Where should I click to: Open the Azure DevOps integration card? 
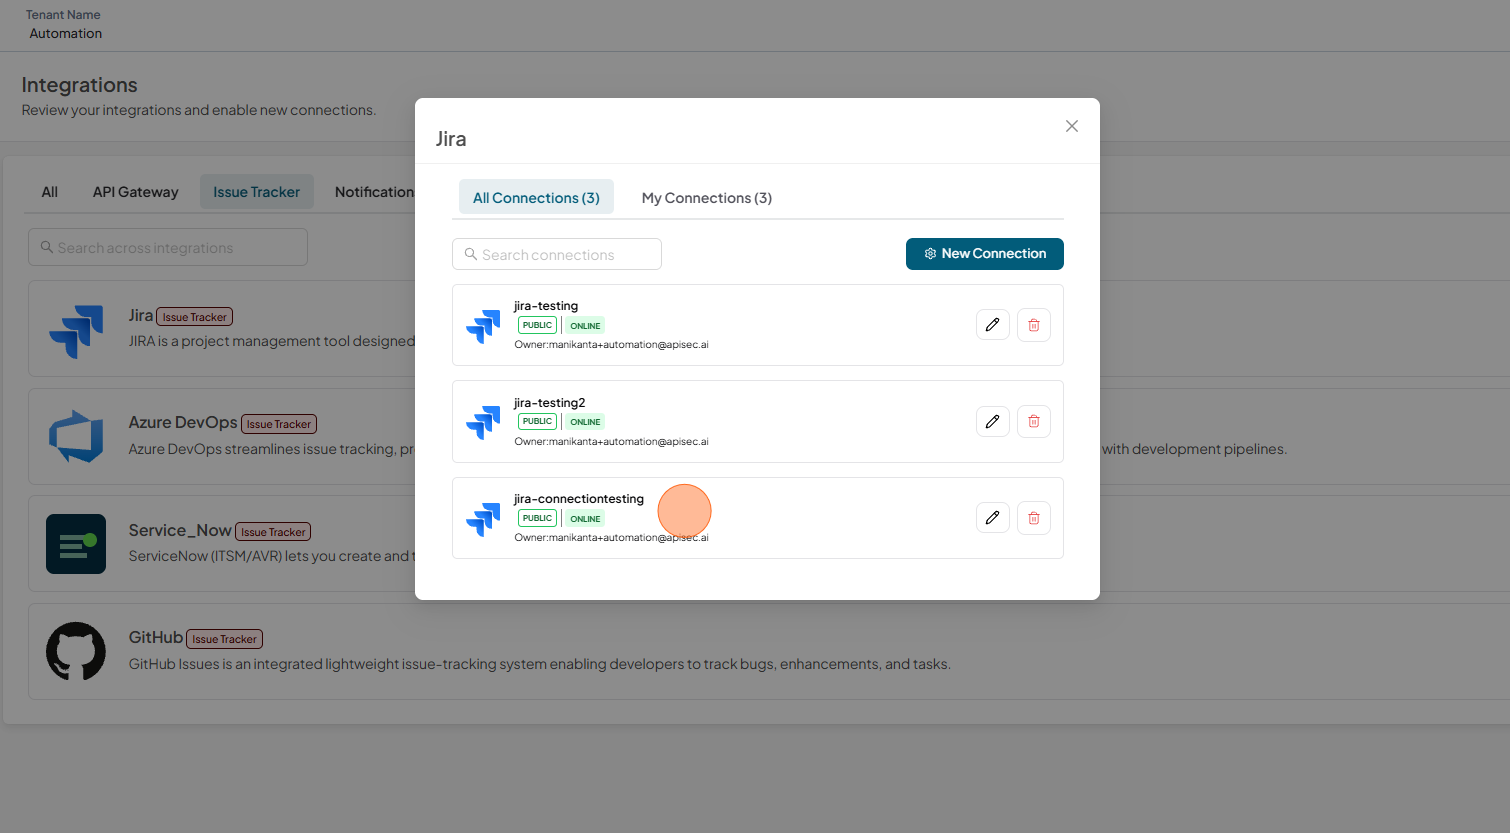tap(222, 436)
